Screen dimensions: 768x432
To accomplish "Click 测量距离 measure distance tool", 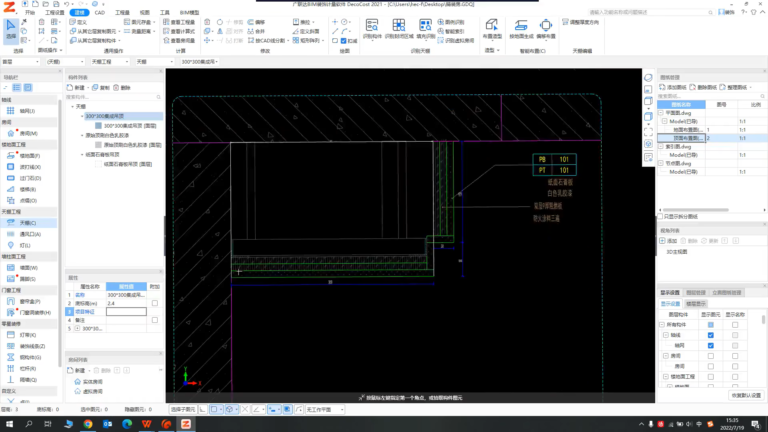I will (x=138, y=31).
